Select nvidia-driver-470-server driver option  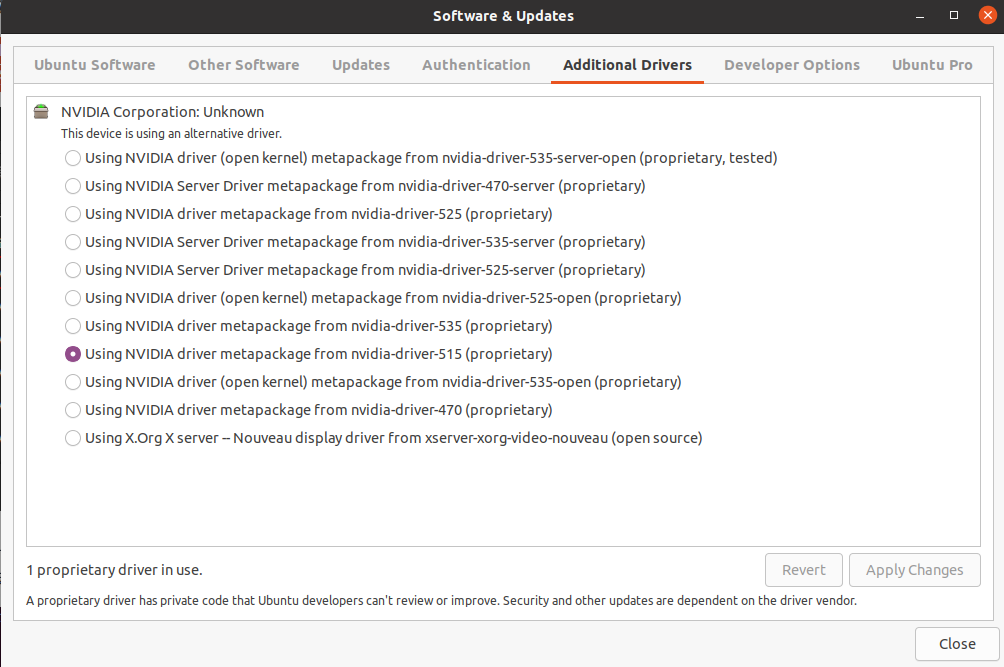tap(73, 186)
